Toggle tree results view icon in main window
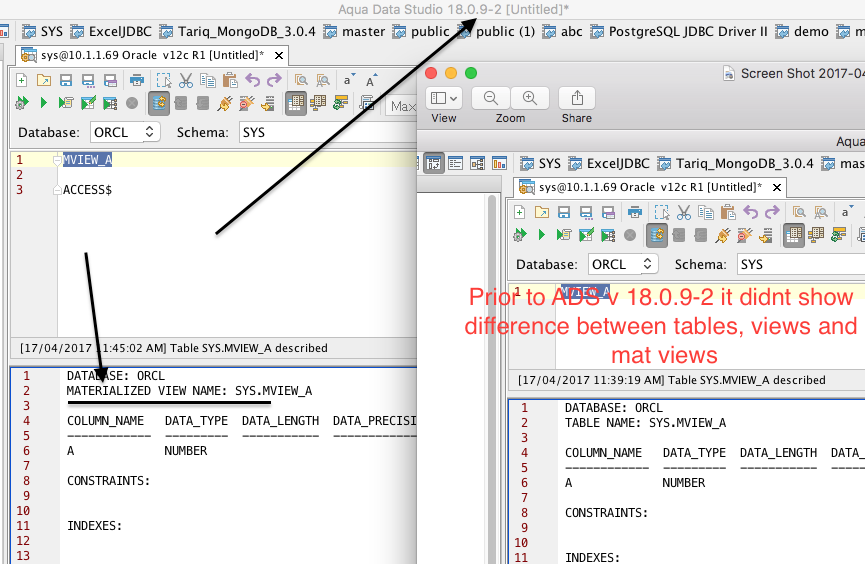The width and height of the screenshot is (865, 564). click(318, 103)
